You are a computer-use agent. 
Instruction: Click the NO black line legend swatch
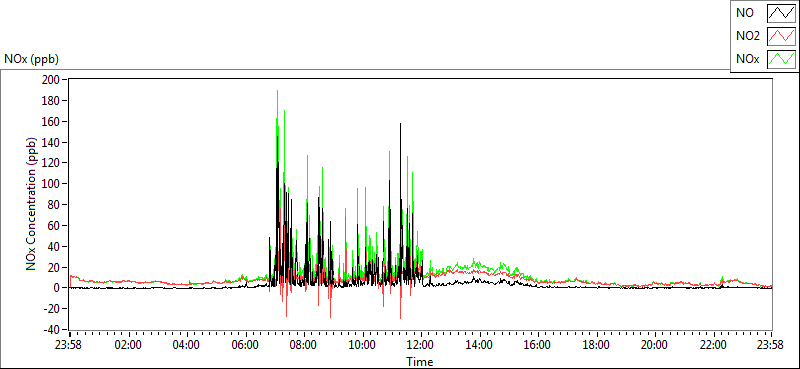point(781,14)
